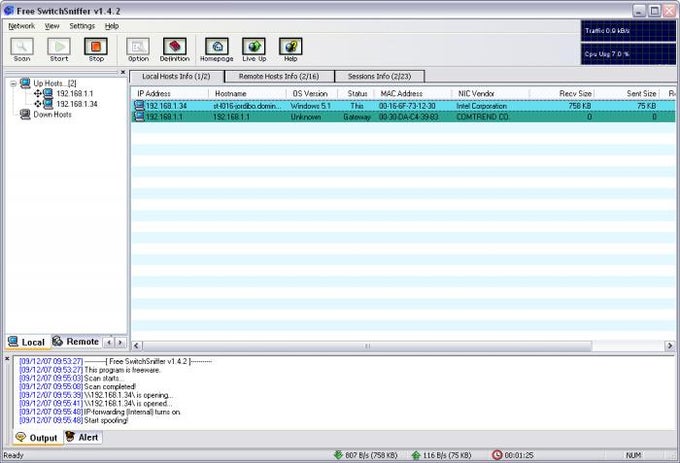Collapse the Up Hosts tree node
Screen dimensions: 680x463
point(13,83)
